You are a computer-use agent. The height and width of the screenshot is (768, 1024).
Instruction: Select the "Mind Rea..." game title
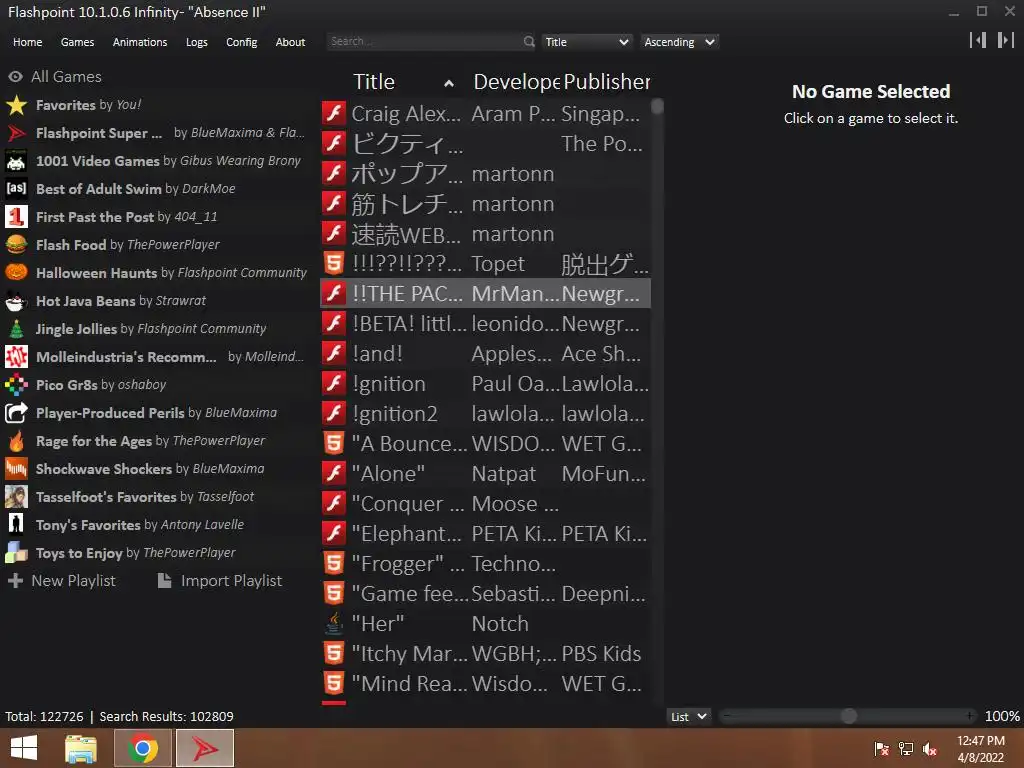point(409,684)
